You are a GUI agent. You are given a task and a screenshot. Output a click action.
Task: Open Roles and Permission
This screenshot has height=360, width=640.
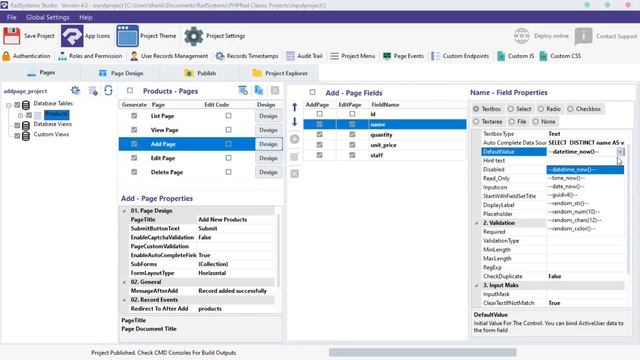(90, 56)
